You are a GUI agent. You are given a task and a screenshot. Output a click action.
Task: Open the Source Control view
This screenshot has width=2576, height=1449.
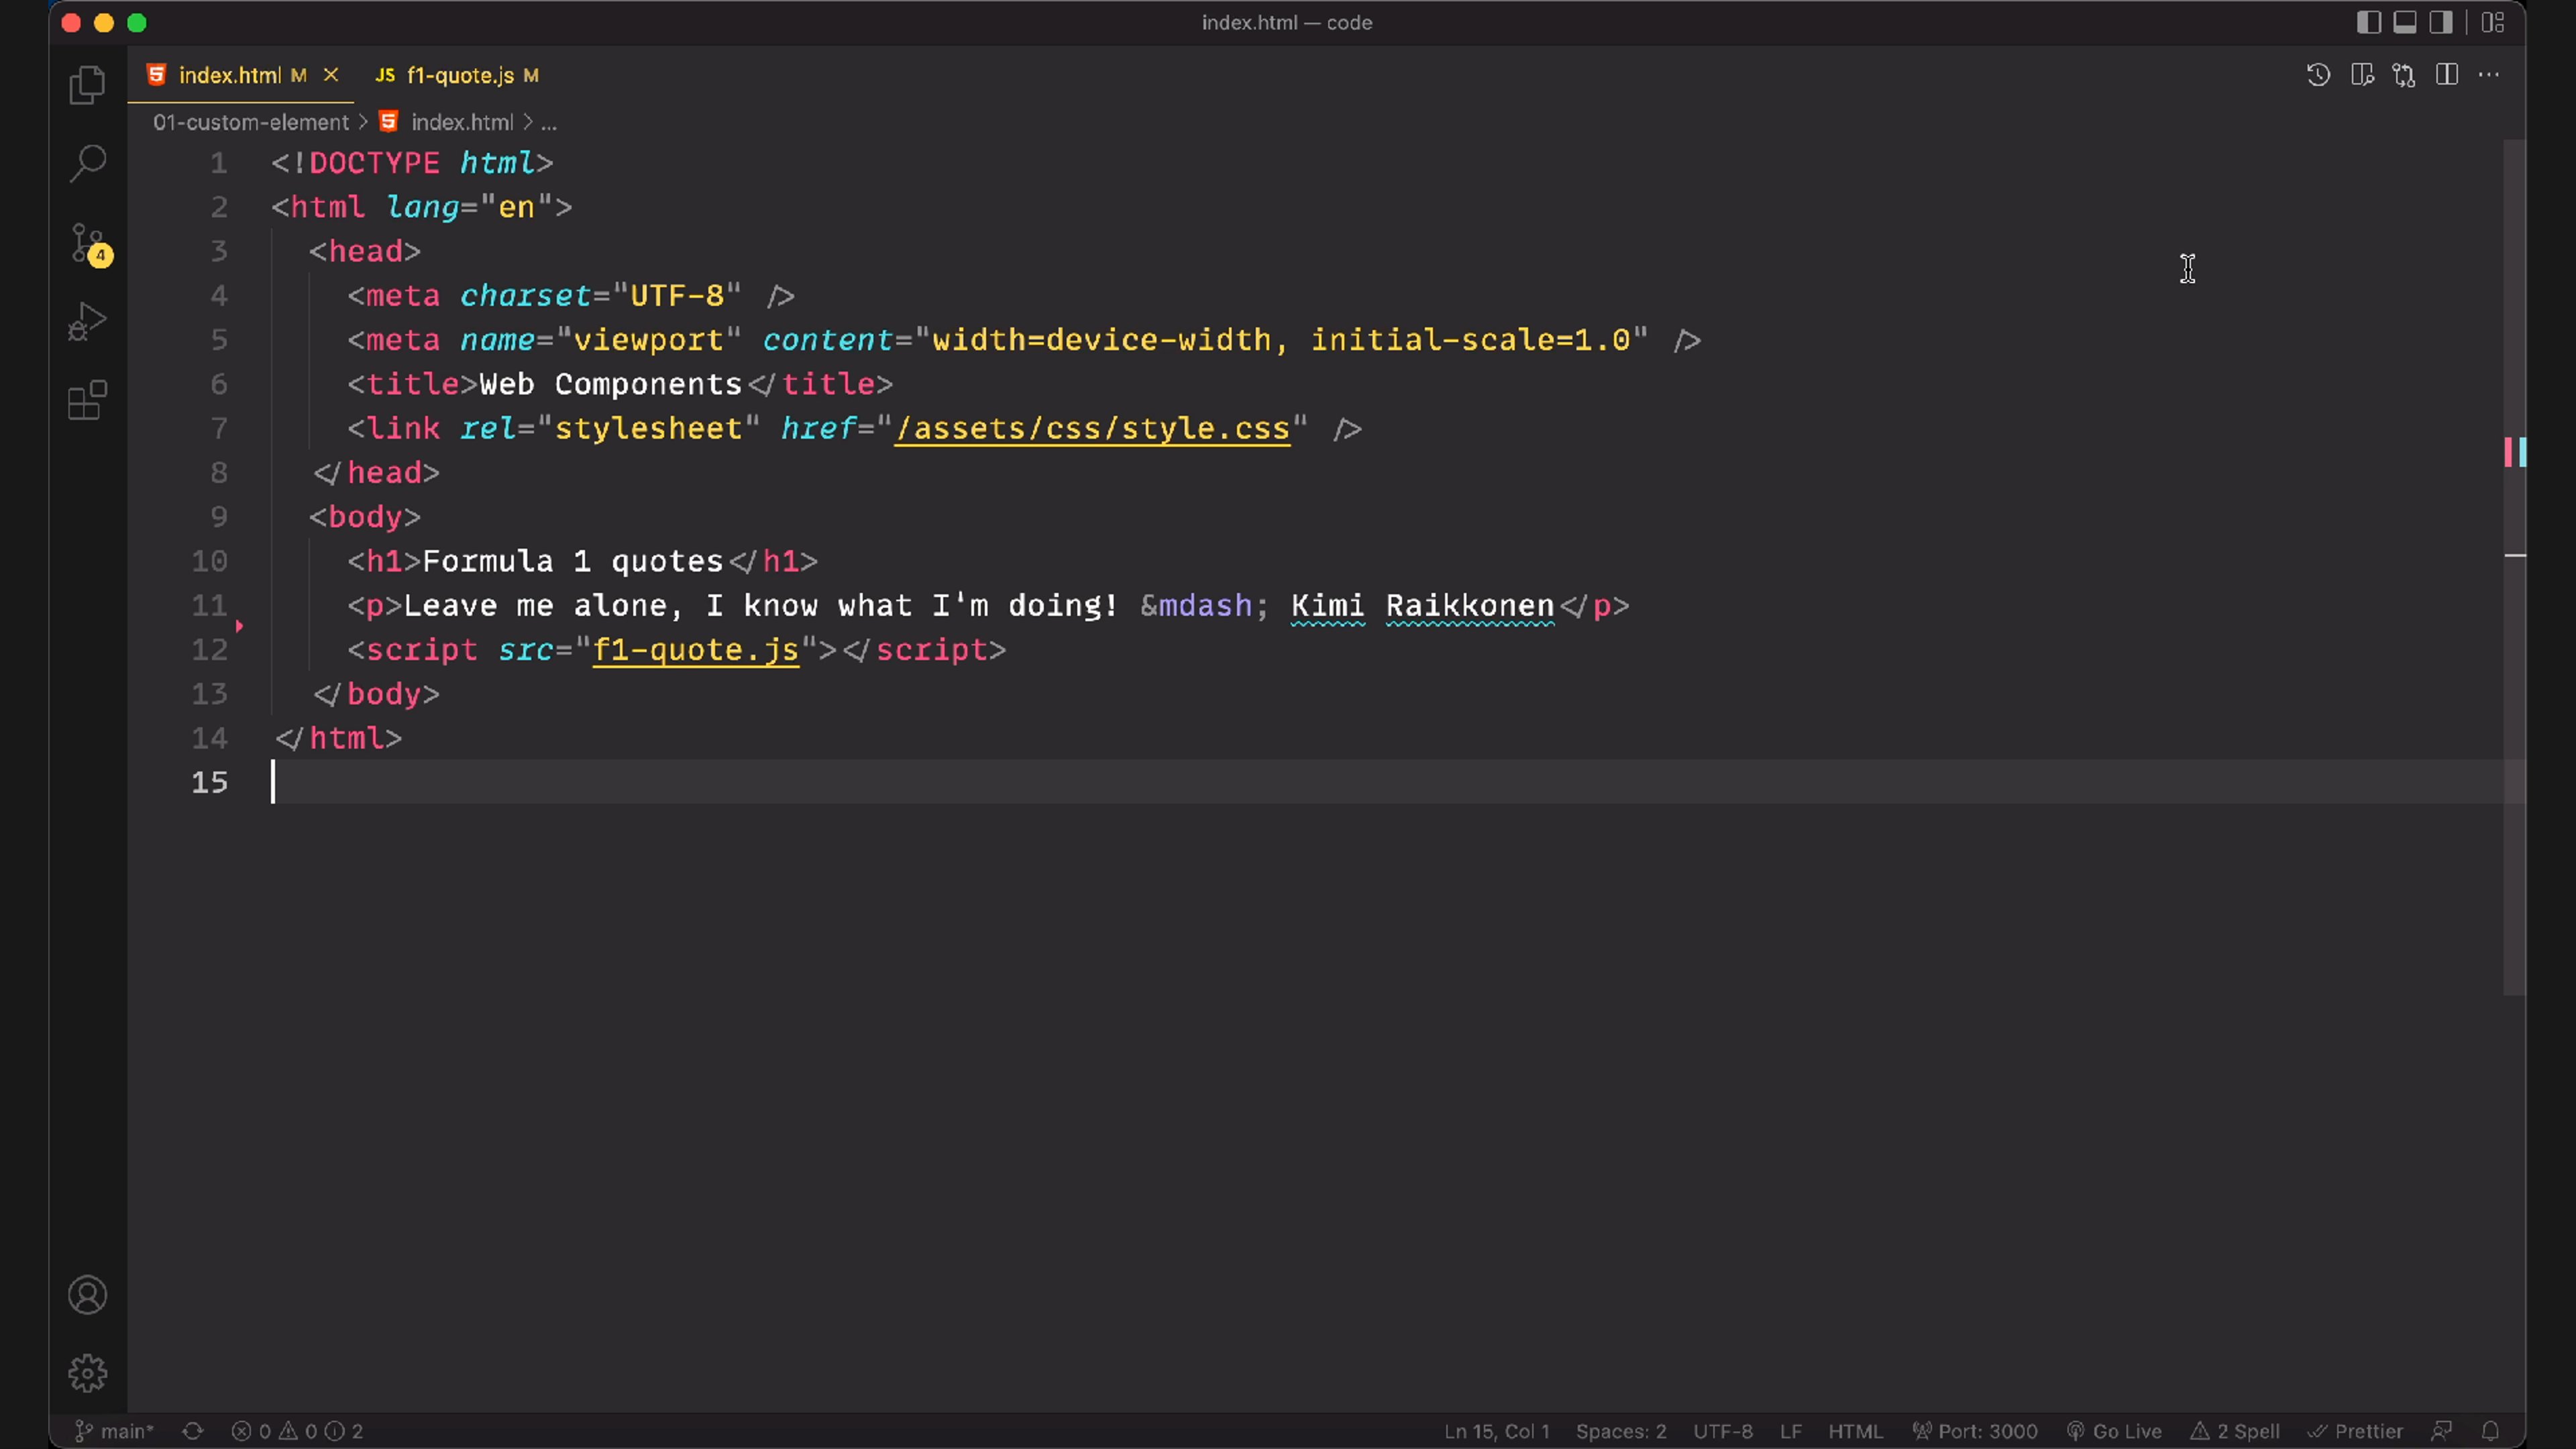point(88,243)
